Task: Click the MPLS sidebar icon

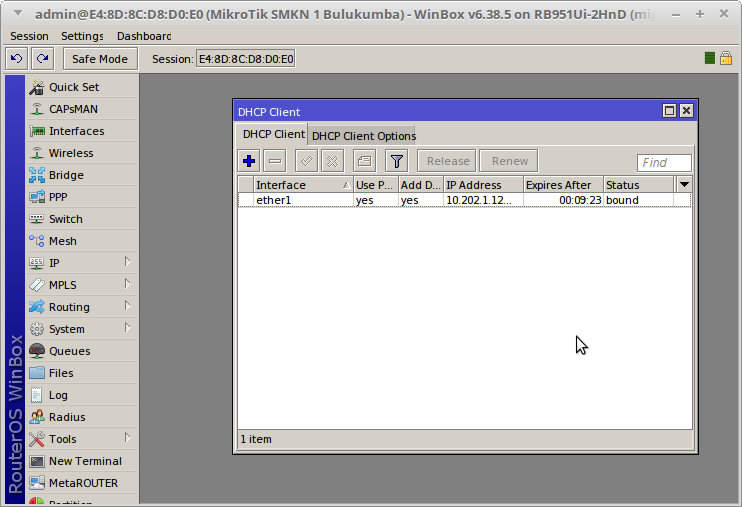Action: click(x=36, y=285)
